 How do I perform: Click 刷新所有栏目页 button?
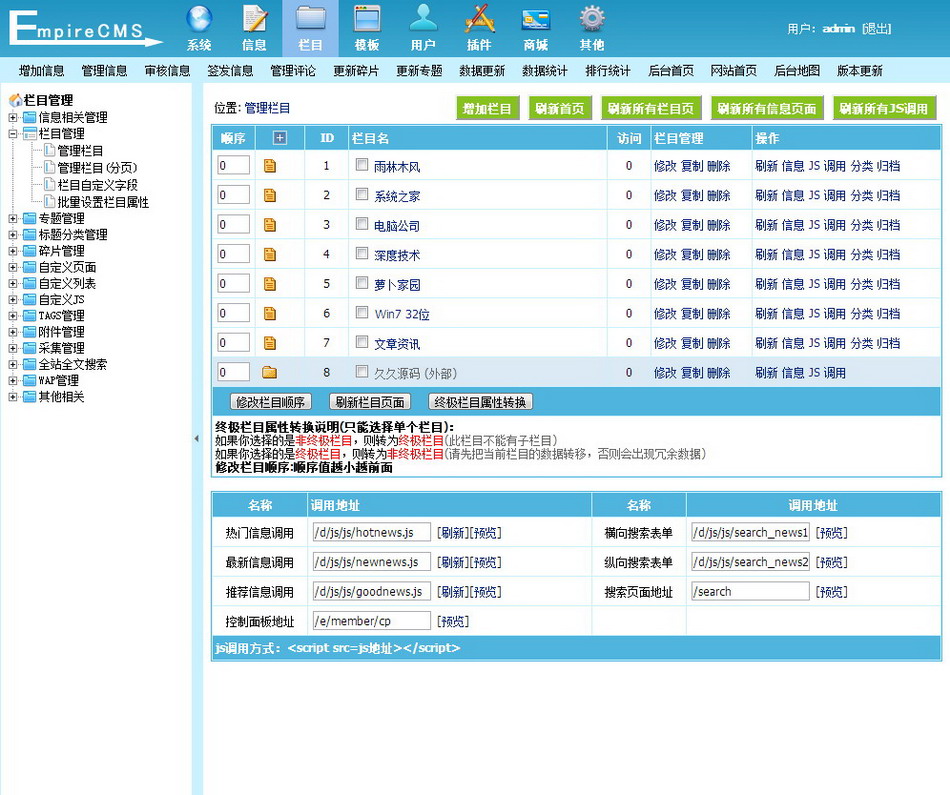tap(651, 108)
